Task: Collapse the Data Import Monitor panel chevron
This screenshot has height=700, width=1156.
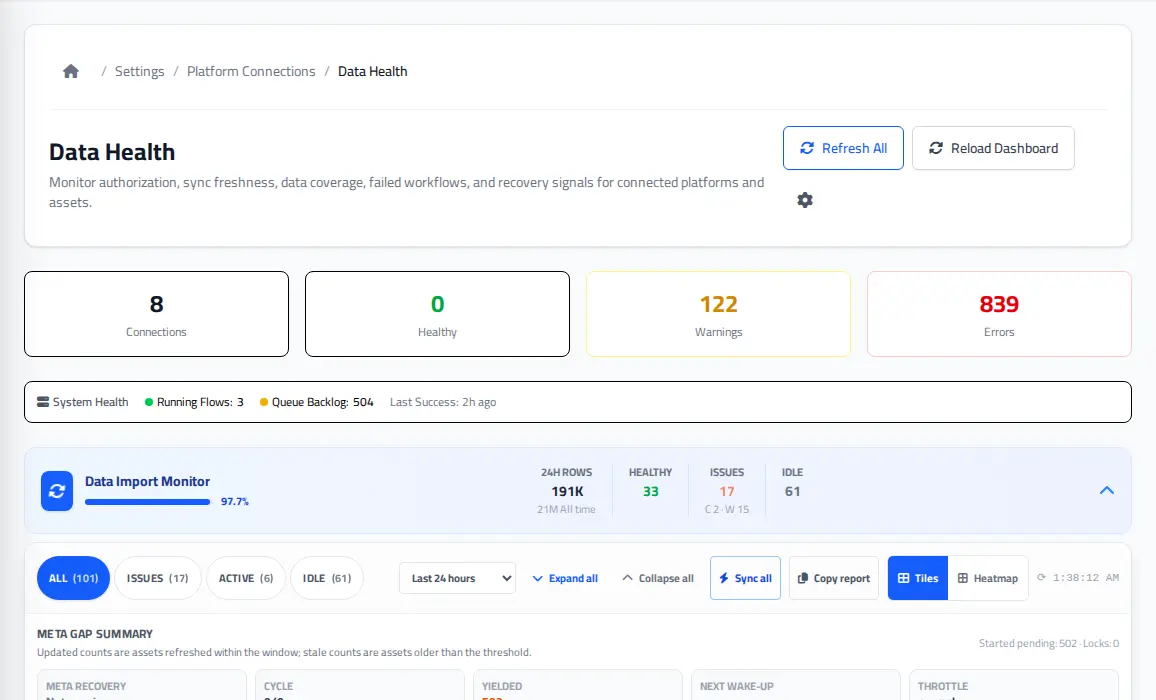Action: pos(1107,491)
